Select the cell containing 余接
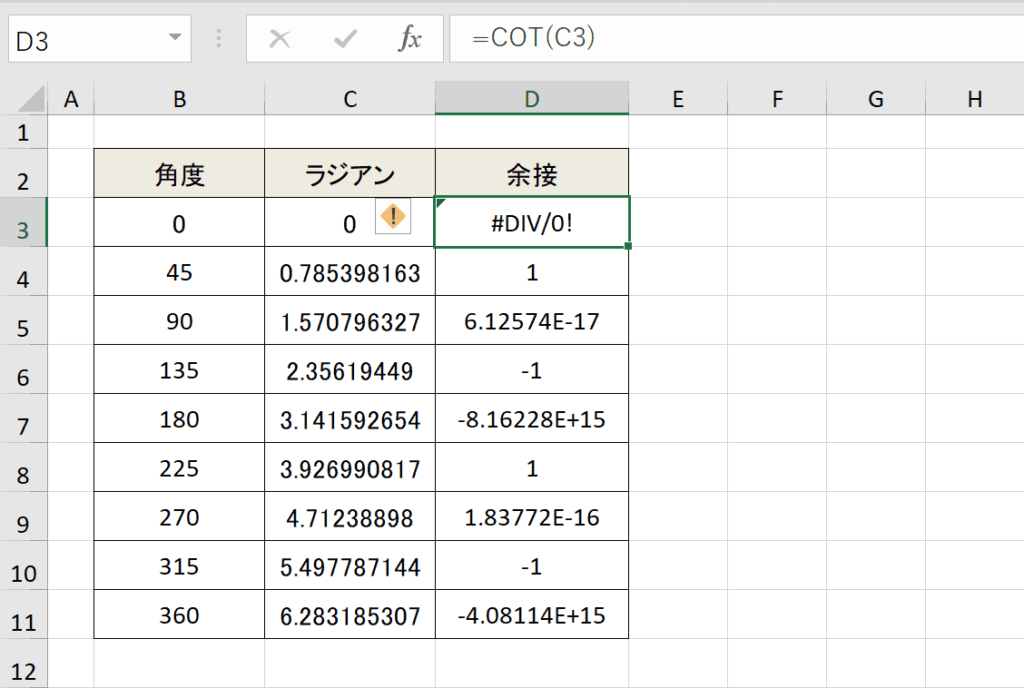This screenshot has height=688, width=1024. coord(531,173)
